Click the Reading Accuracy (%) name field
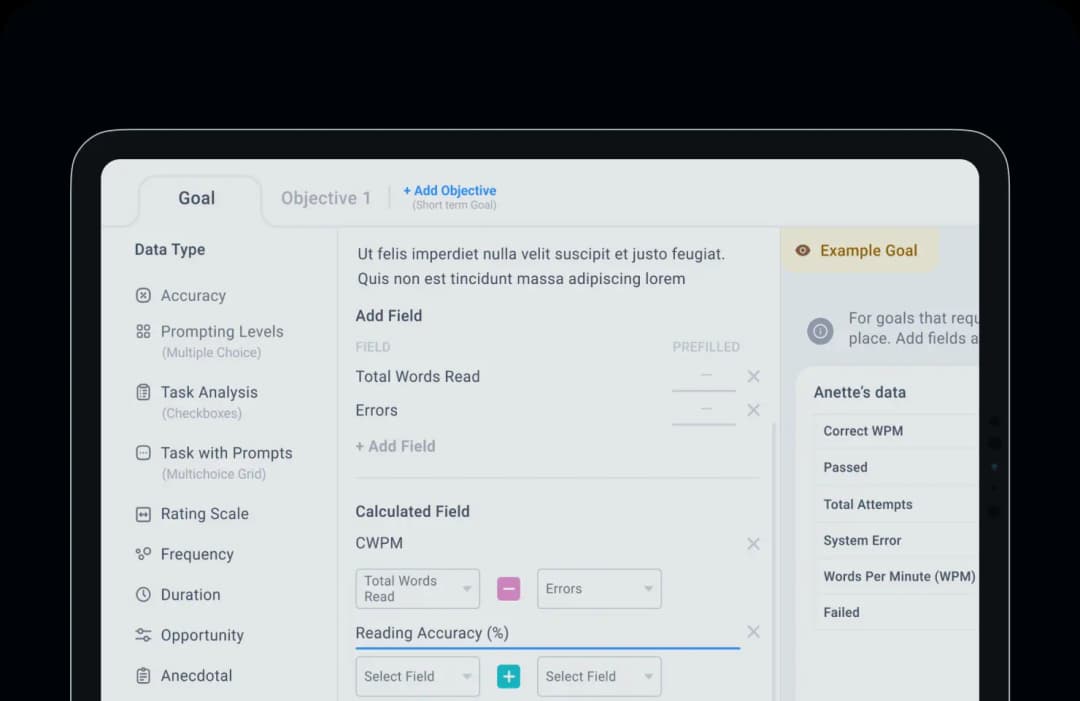 point(548,634)
